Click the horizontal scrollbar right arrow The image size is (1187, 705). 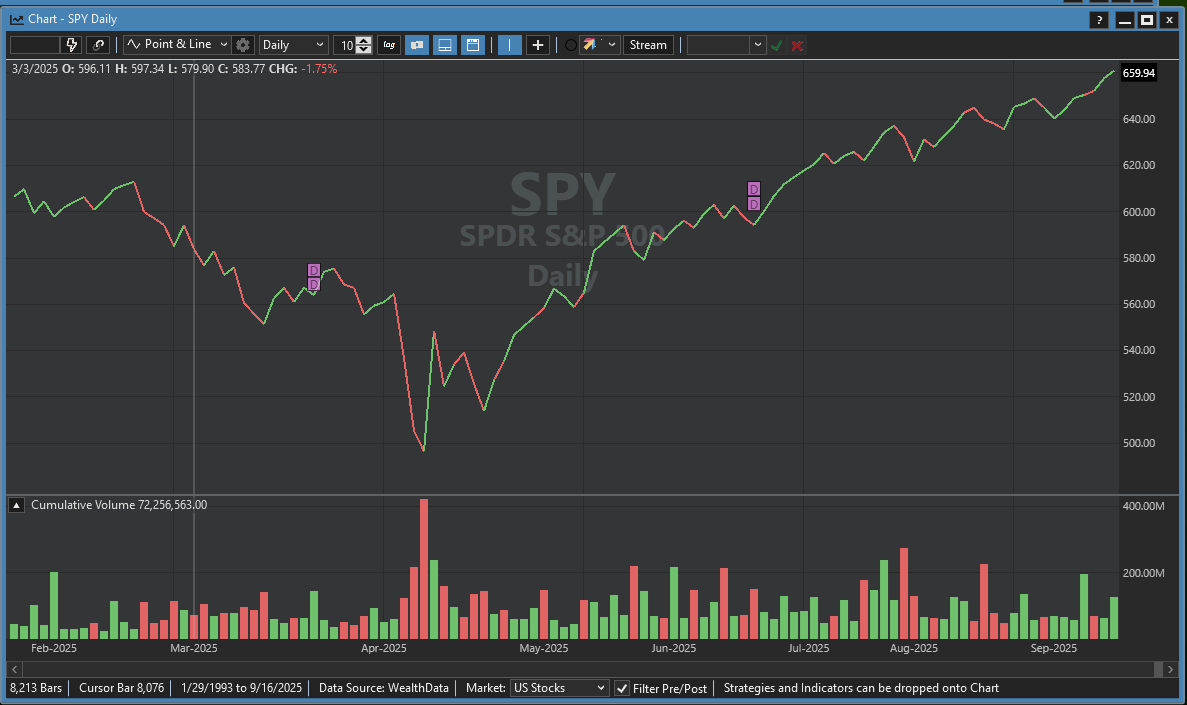coord(1171,669)
